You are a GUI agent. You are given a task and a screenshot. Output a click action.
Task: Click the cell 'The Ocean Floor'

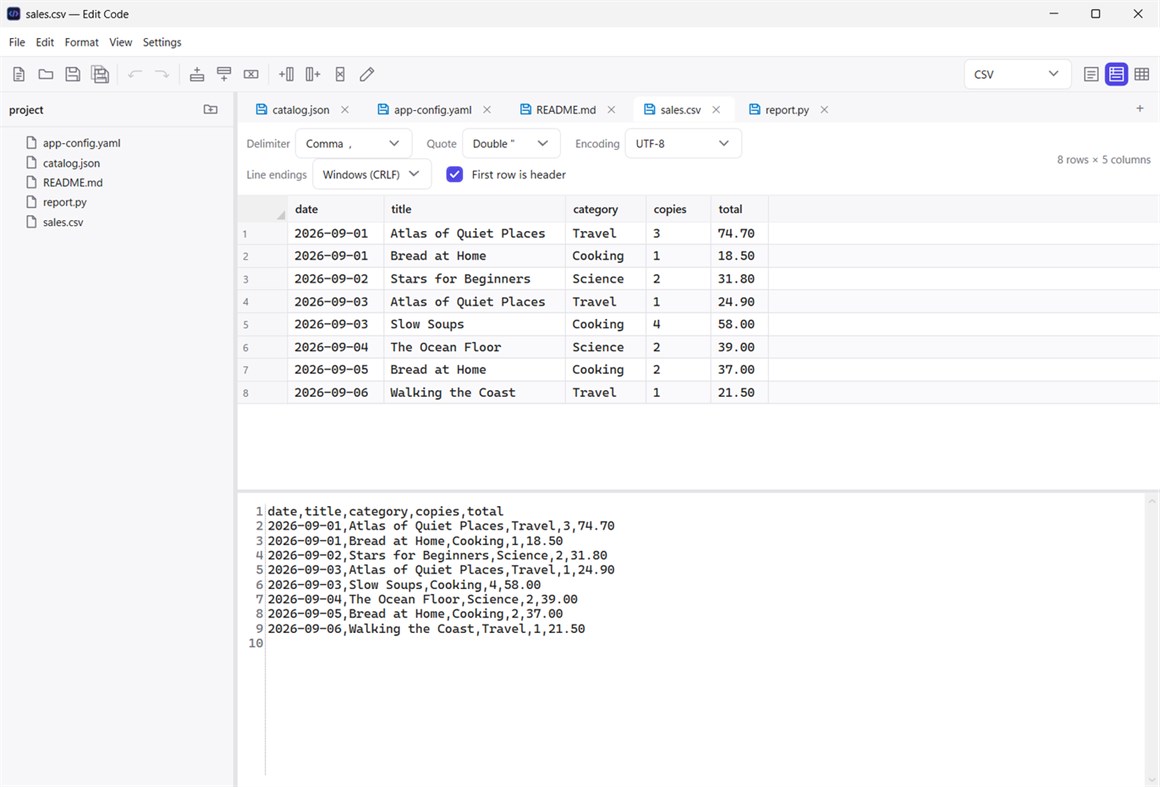[x=475, y=347]
